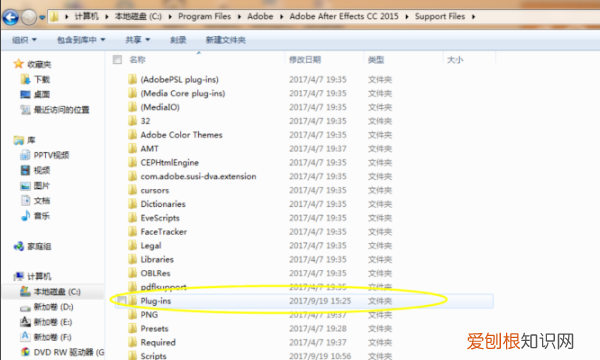The image size is (600, 360).
Task: Expand arrow after Adobe breadcrumb
Action: 282,17
